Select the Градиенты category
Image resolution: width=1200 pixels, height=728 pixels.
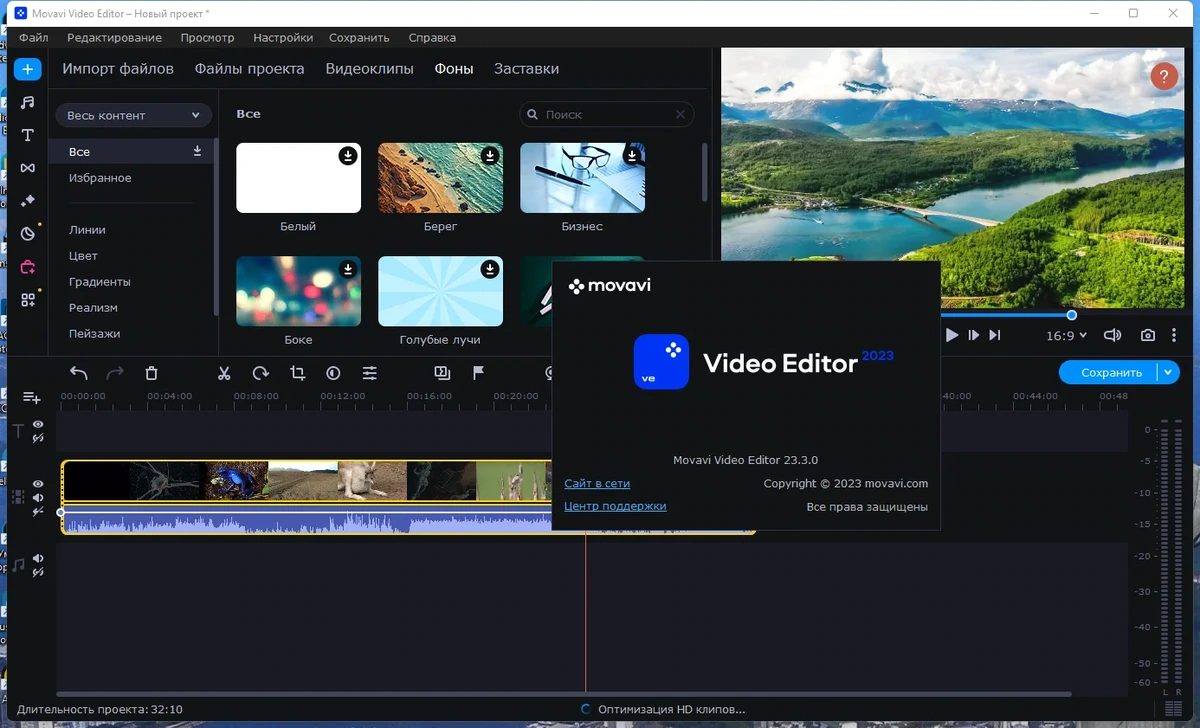pos(100,282)
